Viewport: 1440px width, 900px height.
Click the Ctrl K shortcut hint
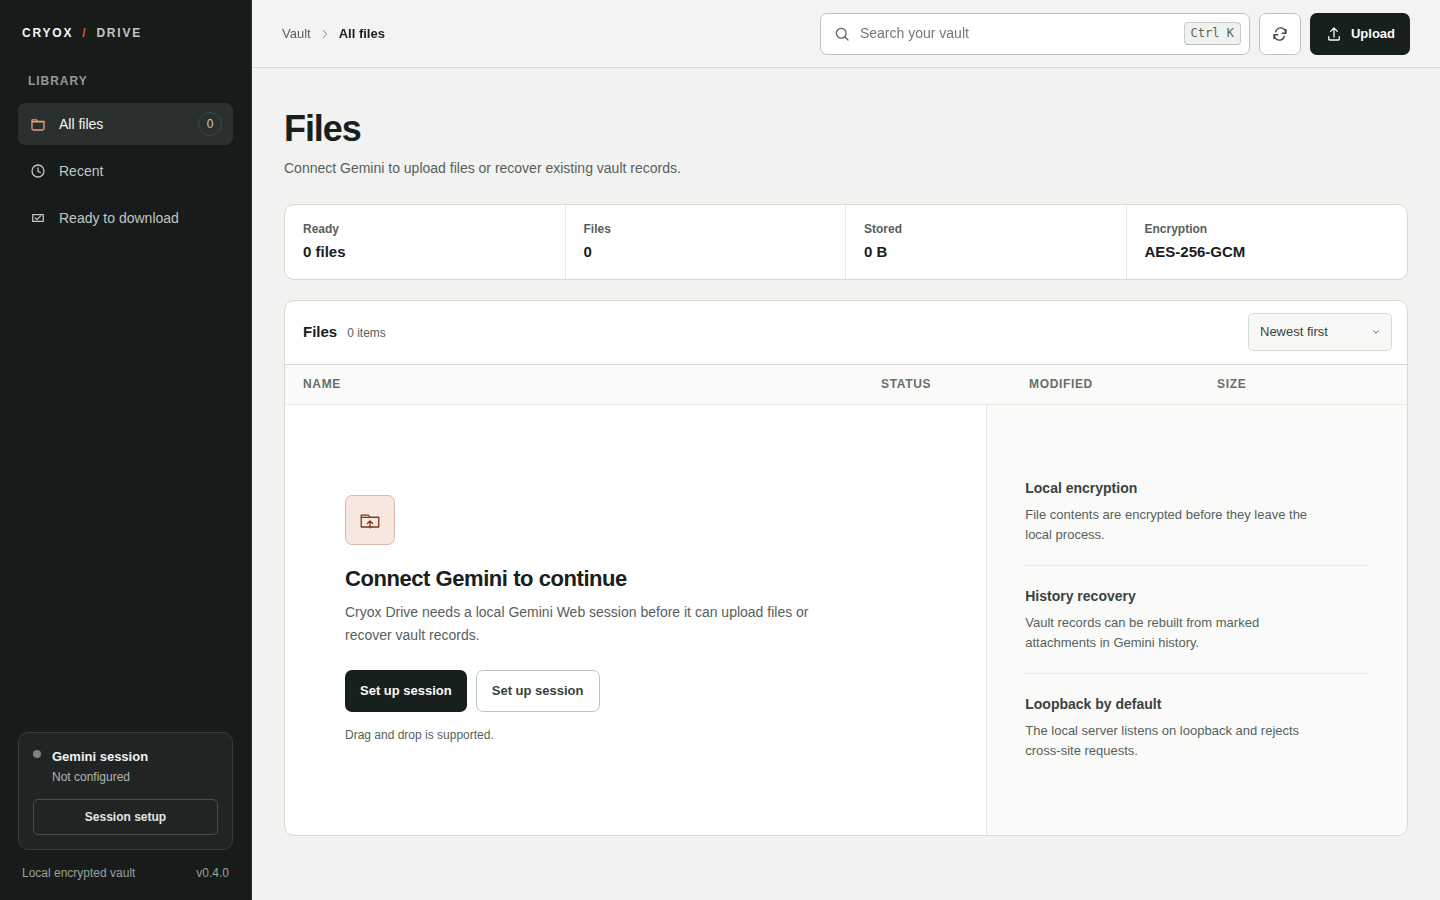(1213, 33)
